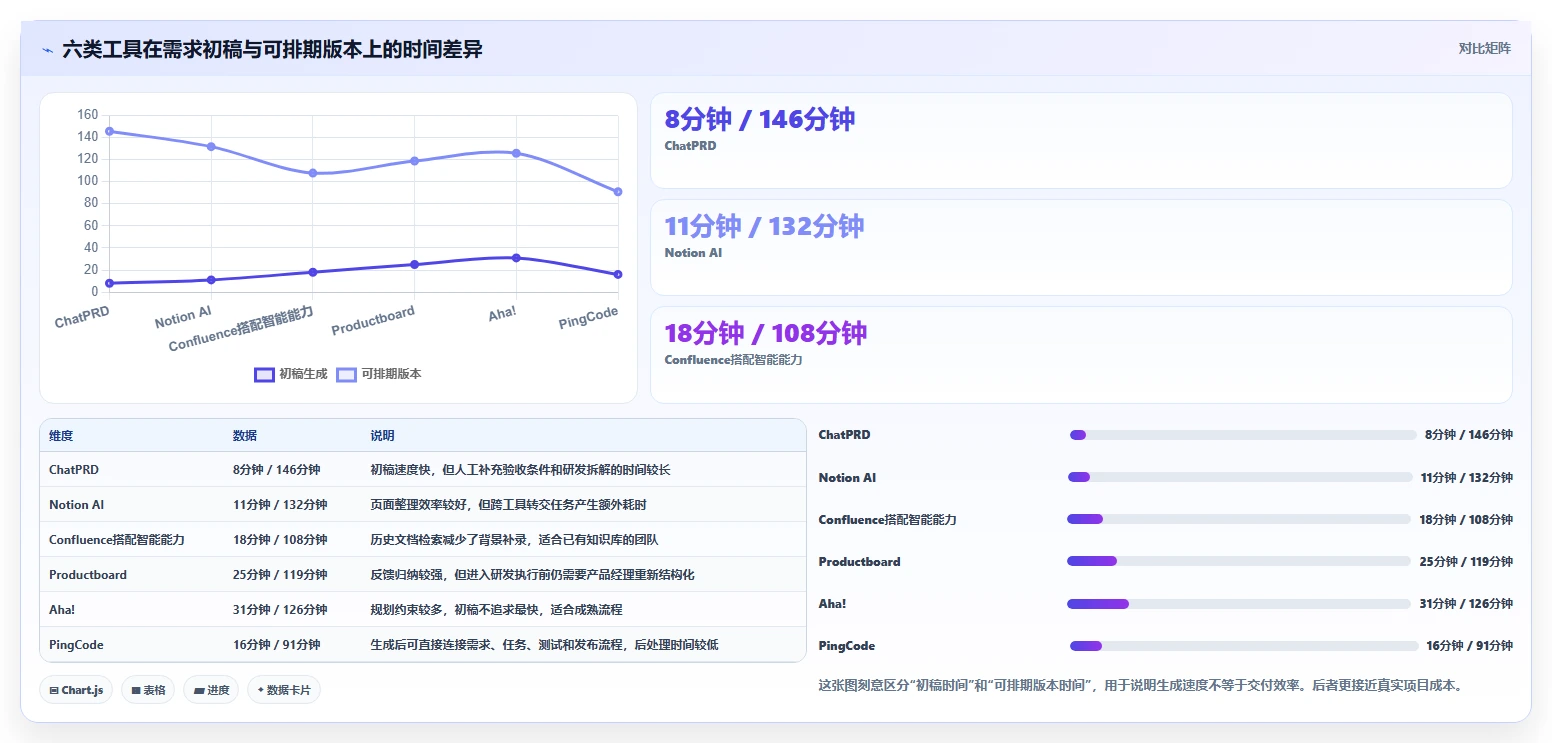Click 11分钟 / 132分钟 value in the progress list
Screen dimensions: 1552x743
point(1466,477)
